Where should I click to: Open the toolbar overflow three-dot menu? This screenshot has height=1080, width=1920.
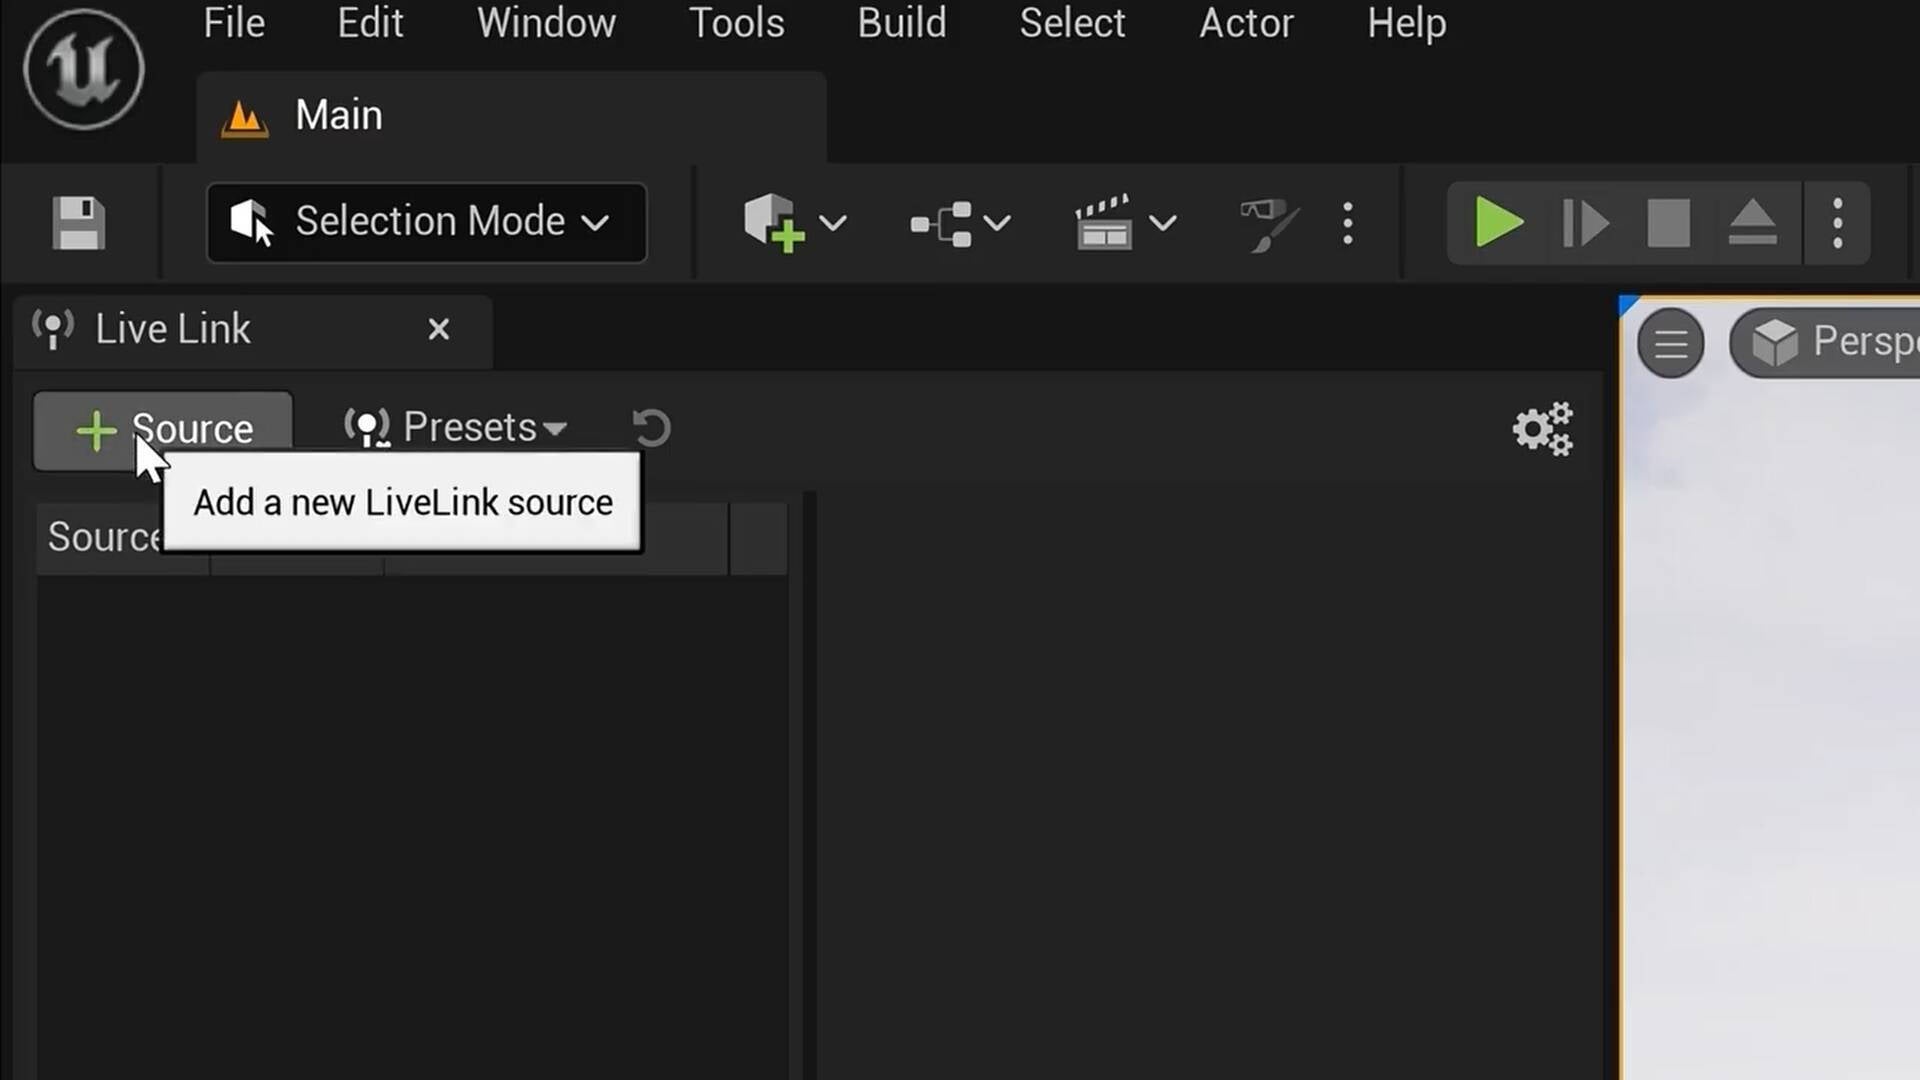click(x=1348, y=223)
